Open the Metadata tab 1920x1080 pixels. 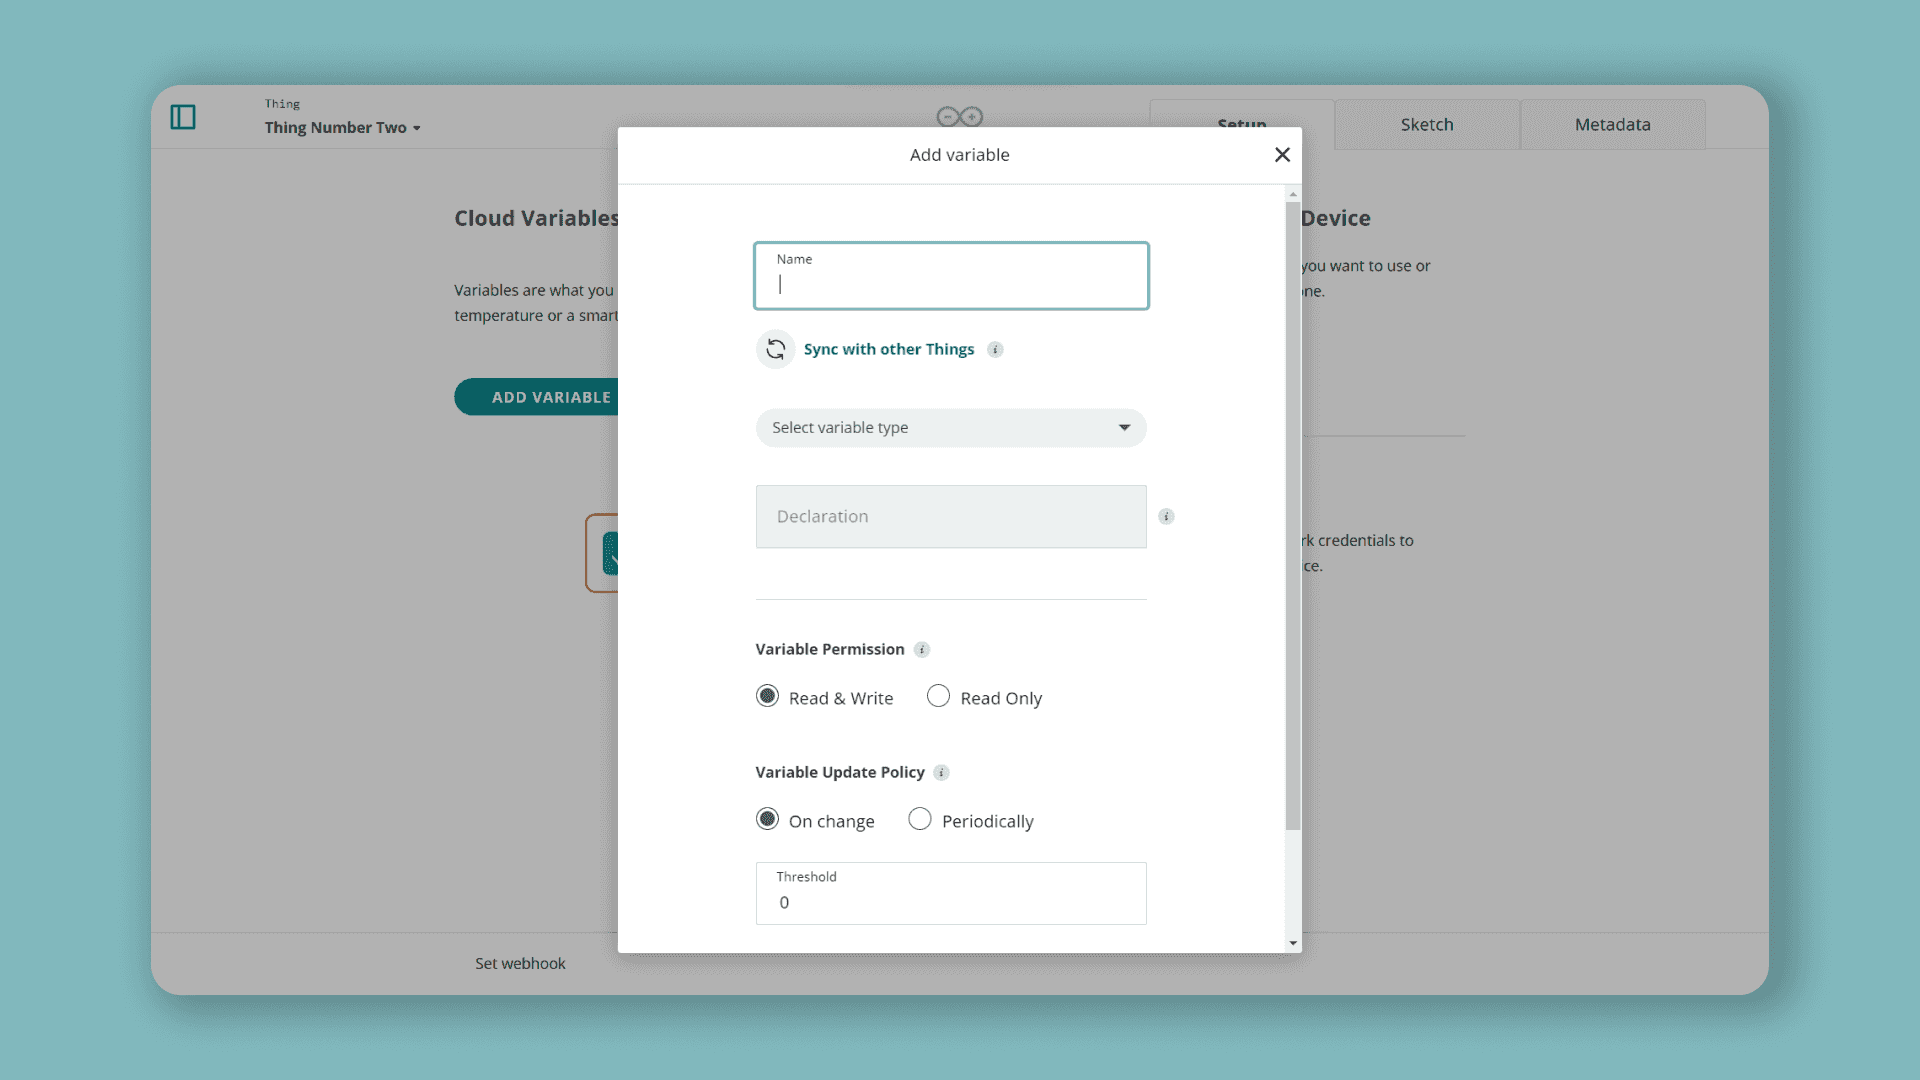[x=1612, y=125]
